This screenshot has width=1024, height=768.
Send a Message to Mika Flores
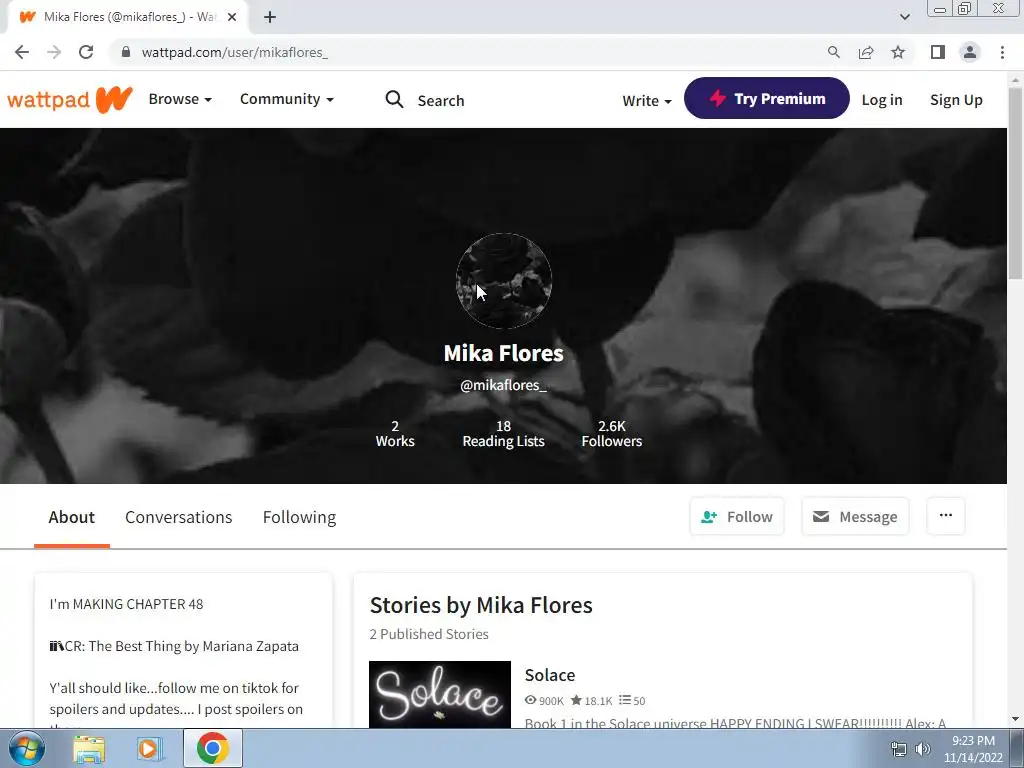point(855,517)
